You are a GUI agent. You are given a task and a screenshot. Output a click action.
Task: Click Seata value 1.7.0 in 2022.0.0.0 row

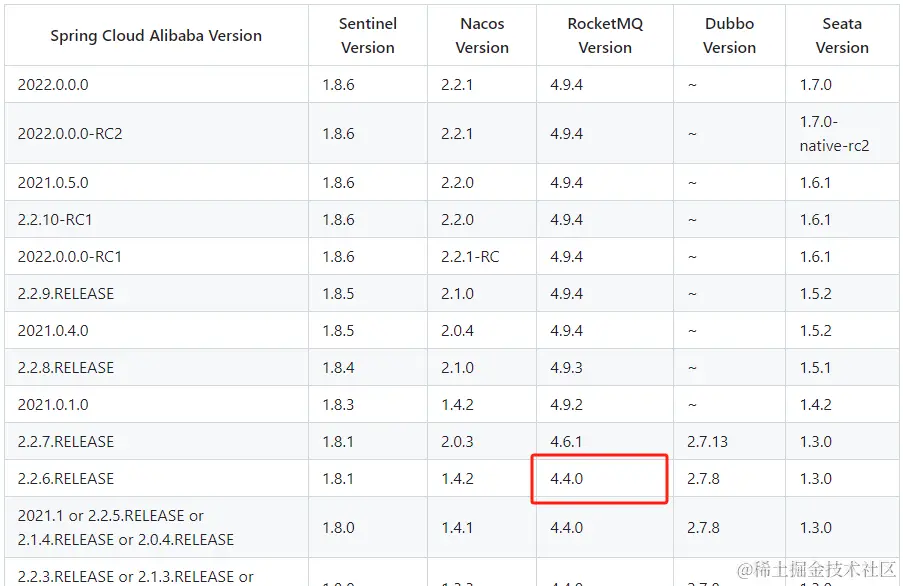click(815, 85)
